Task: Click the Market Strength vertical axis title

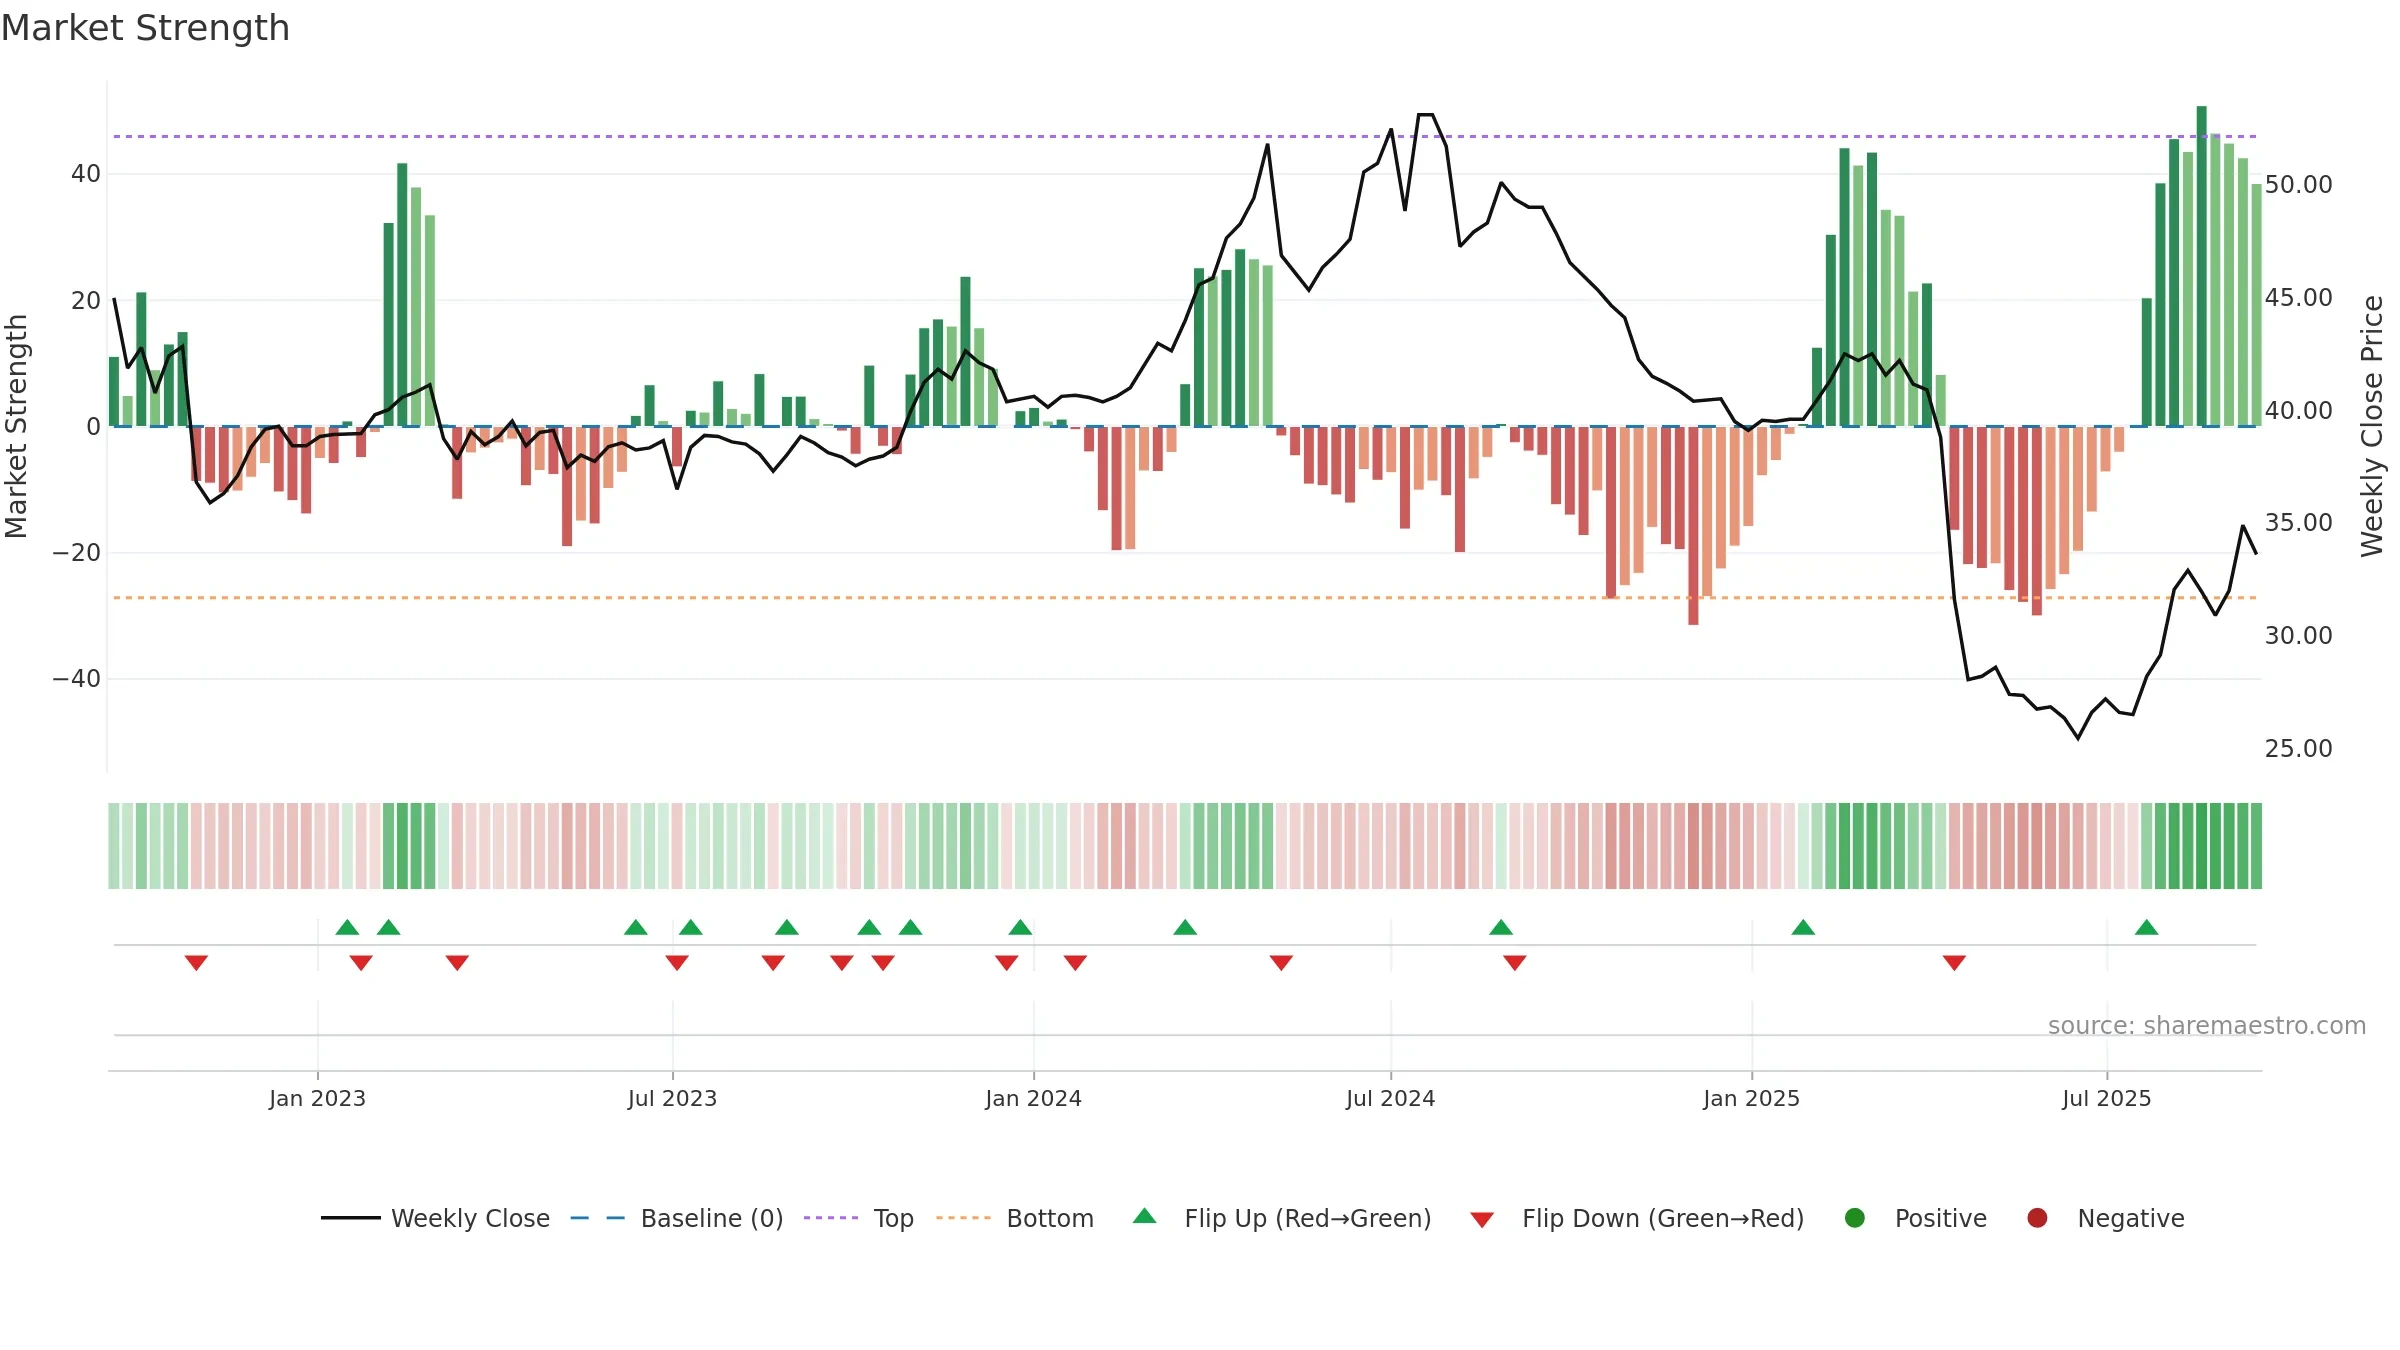Action: (17, 426)
